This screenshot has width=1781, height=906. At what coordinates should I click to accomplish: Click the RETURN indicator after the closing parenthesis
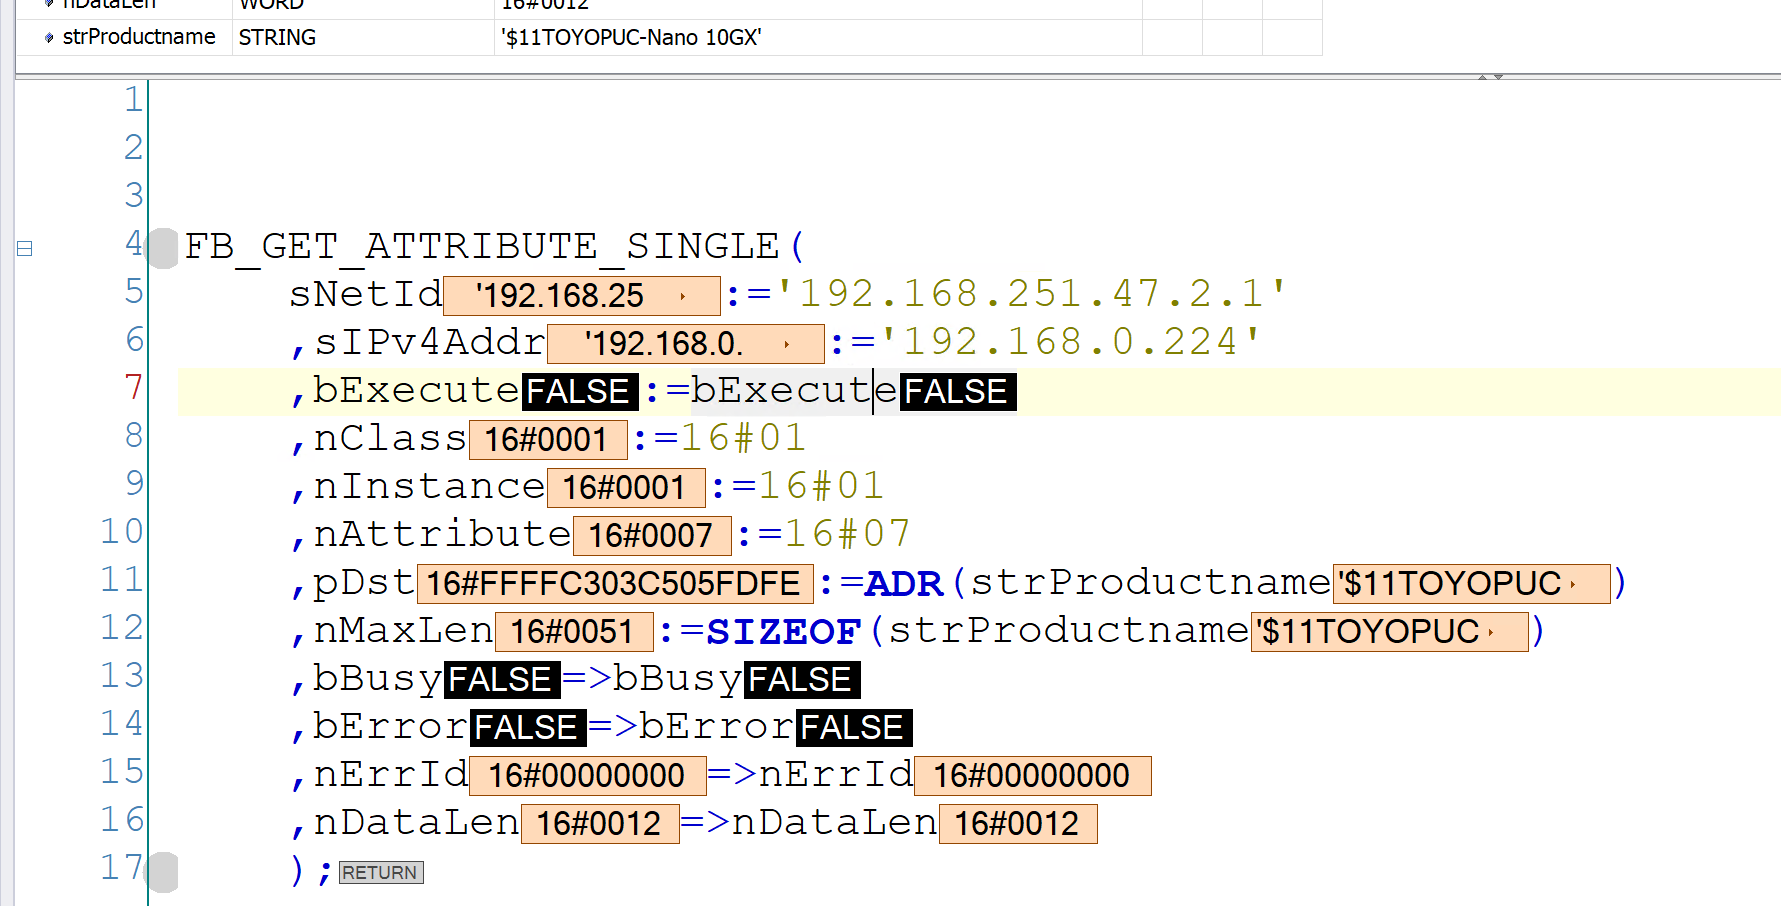[x=380, y=872]
